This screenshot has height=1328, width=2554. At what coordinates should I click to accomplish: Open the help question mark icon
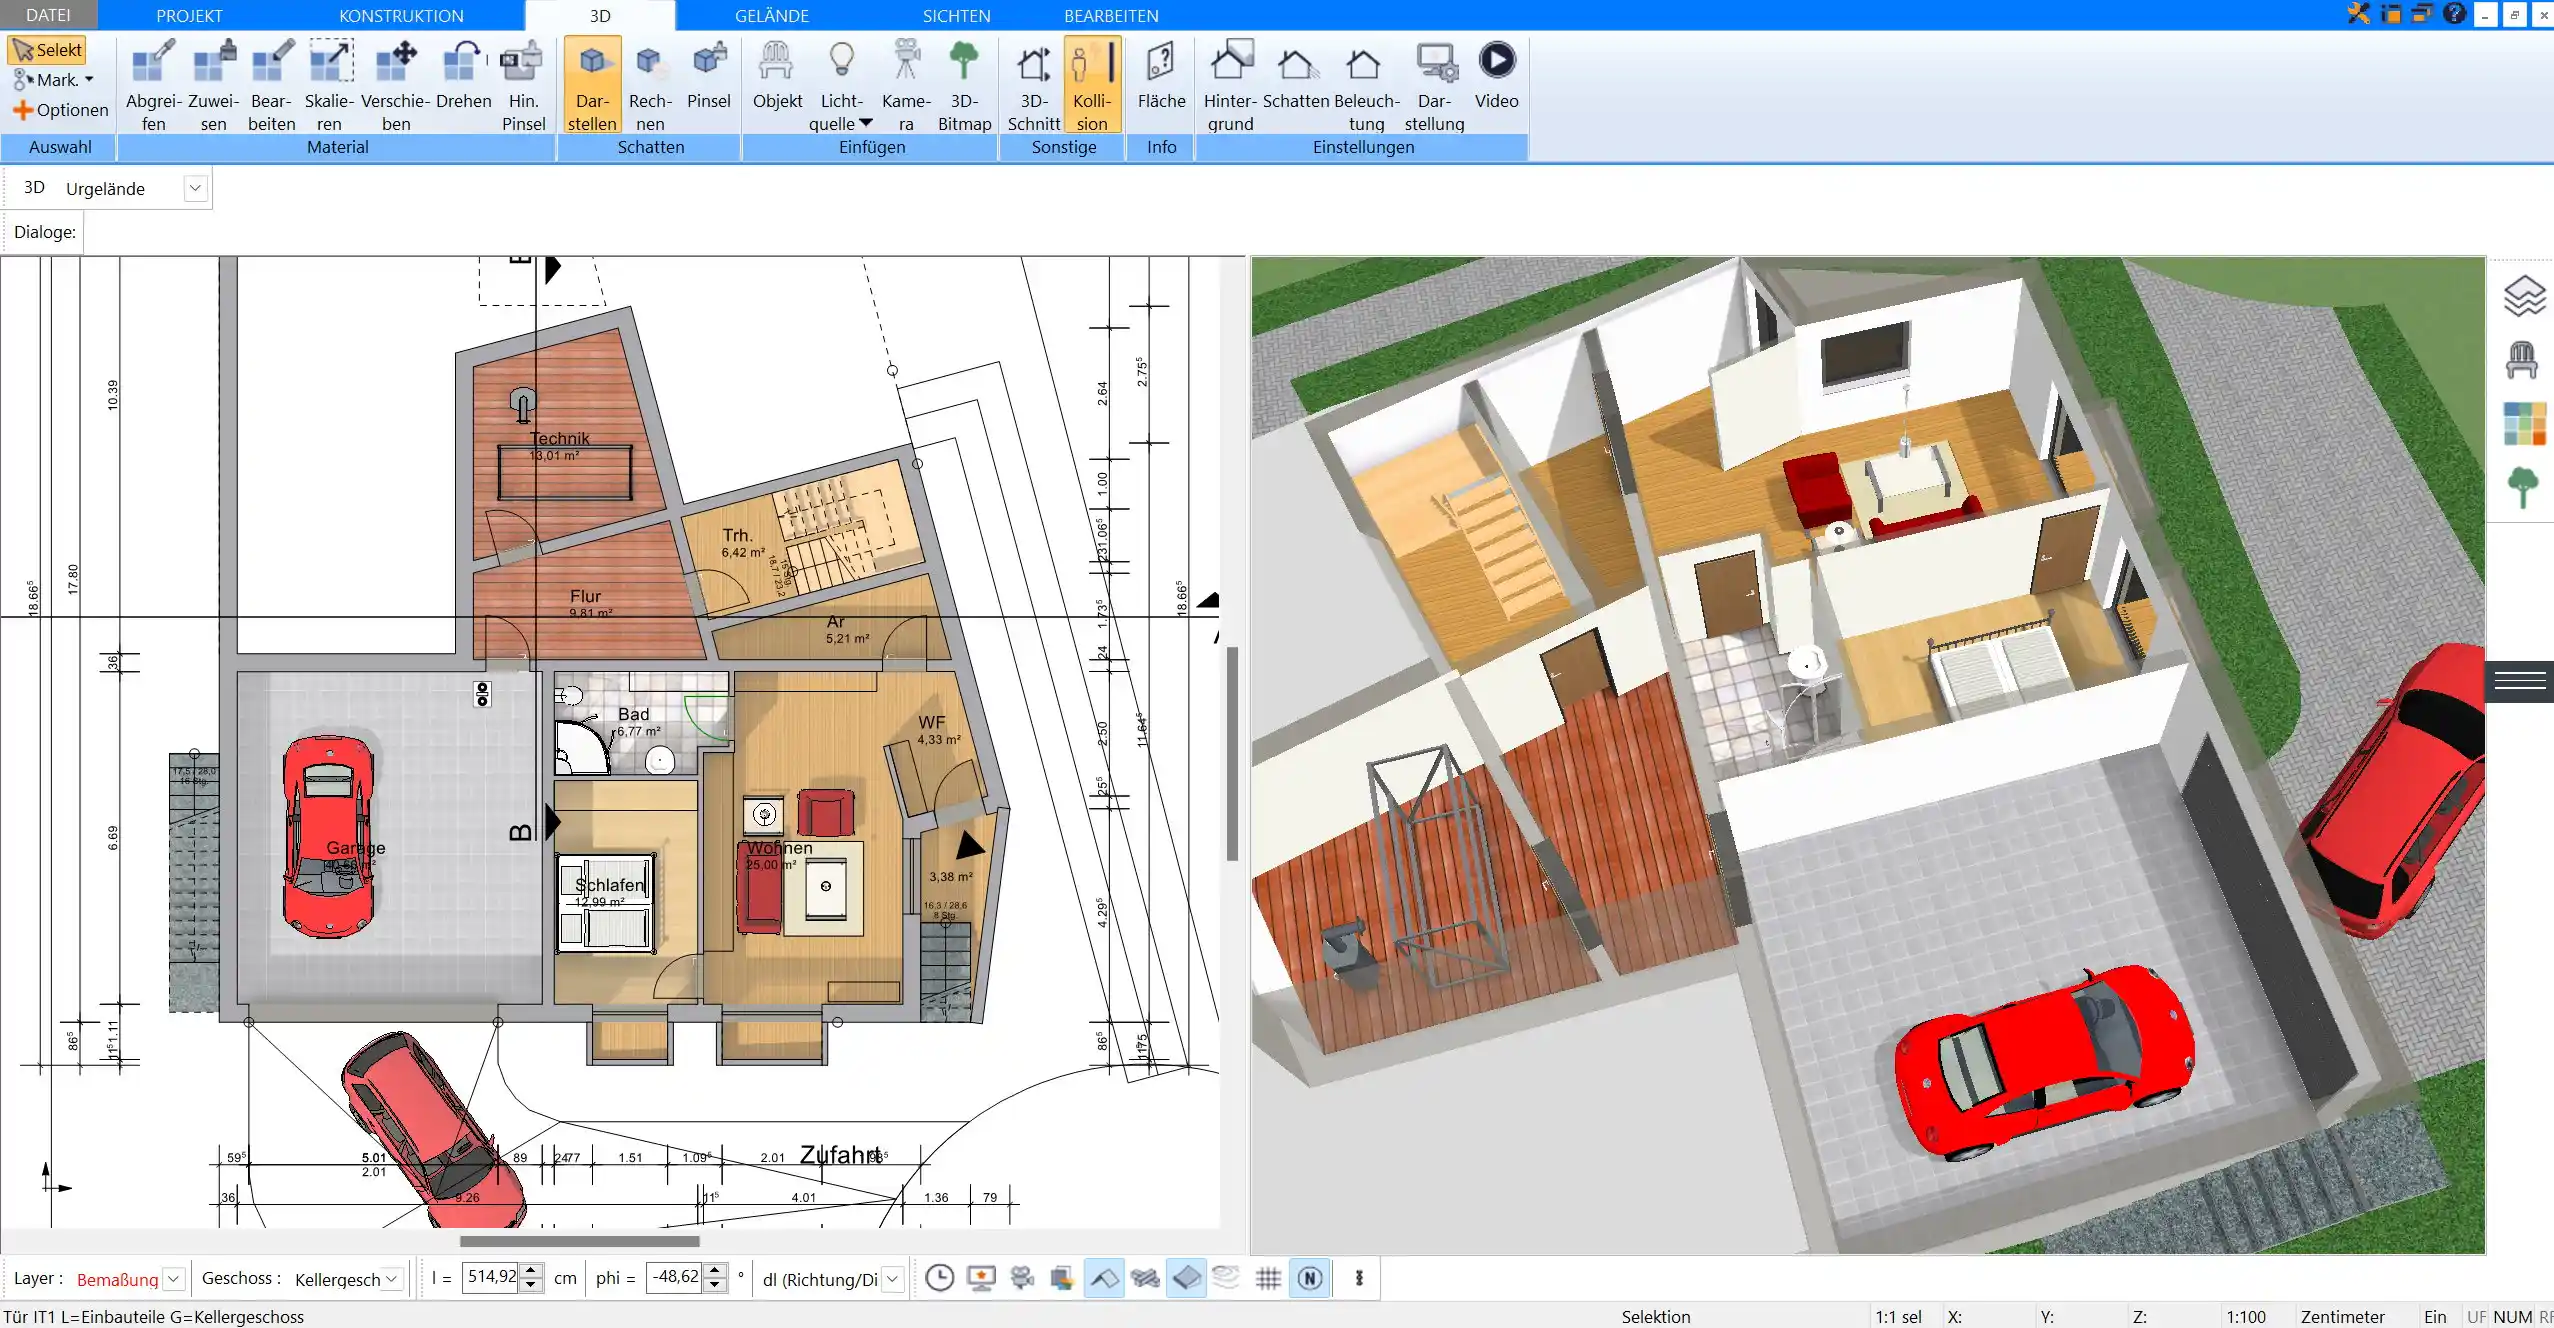click(2455, 14)
